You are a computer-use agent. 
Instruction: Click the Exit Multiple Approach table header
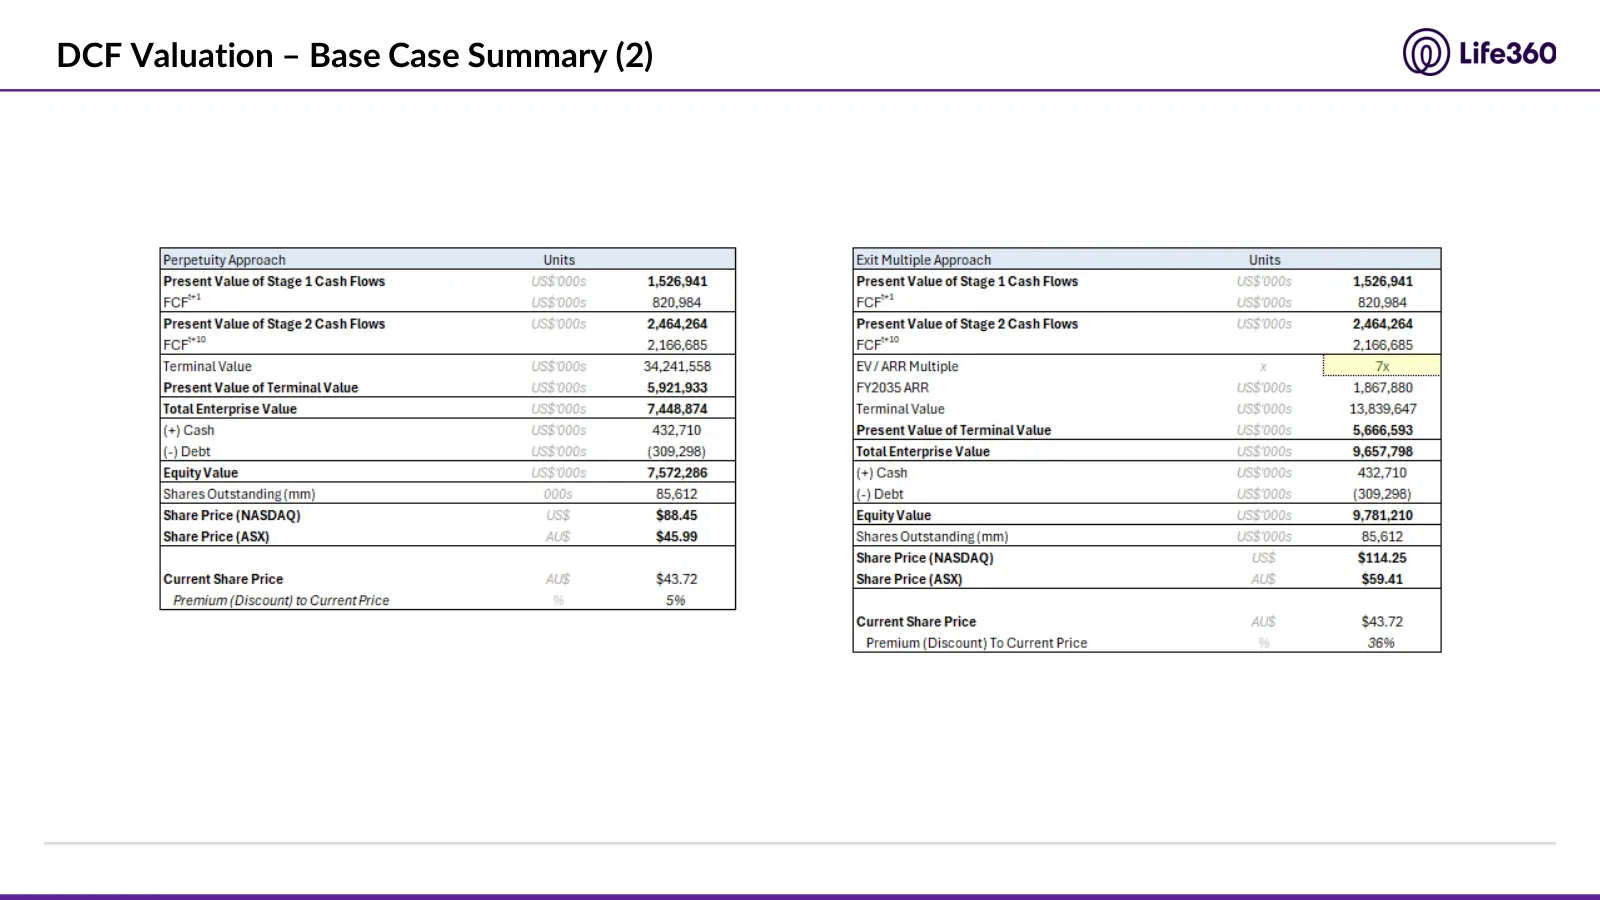923,260
